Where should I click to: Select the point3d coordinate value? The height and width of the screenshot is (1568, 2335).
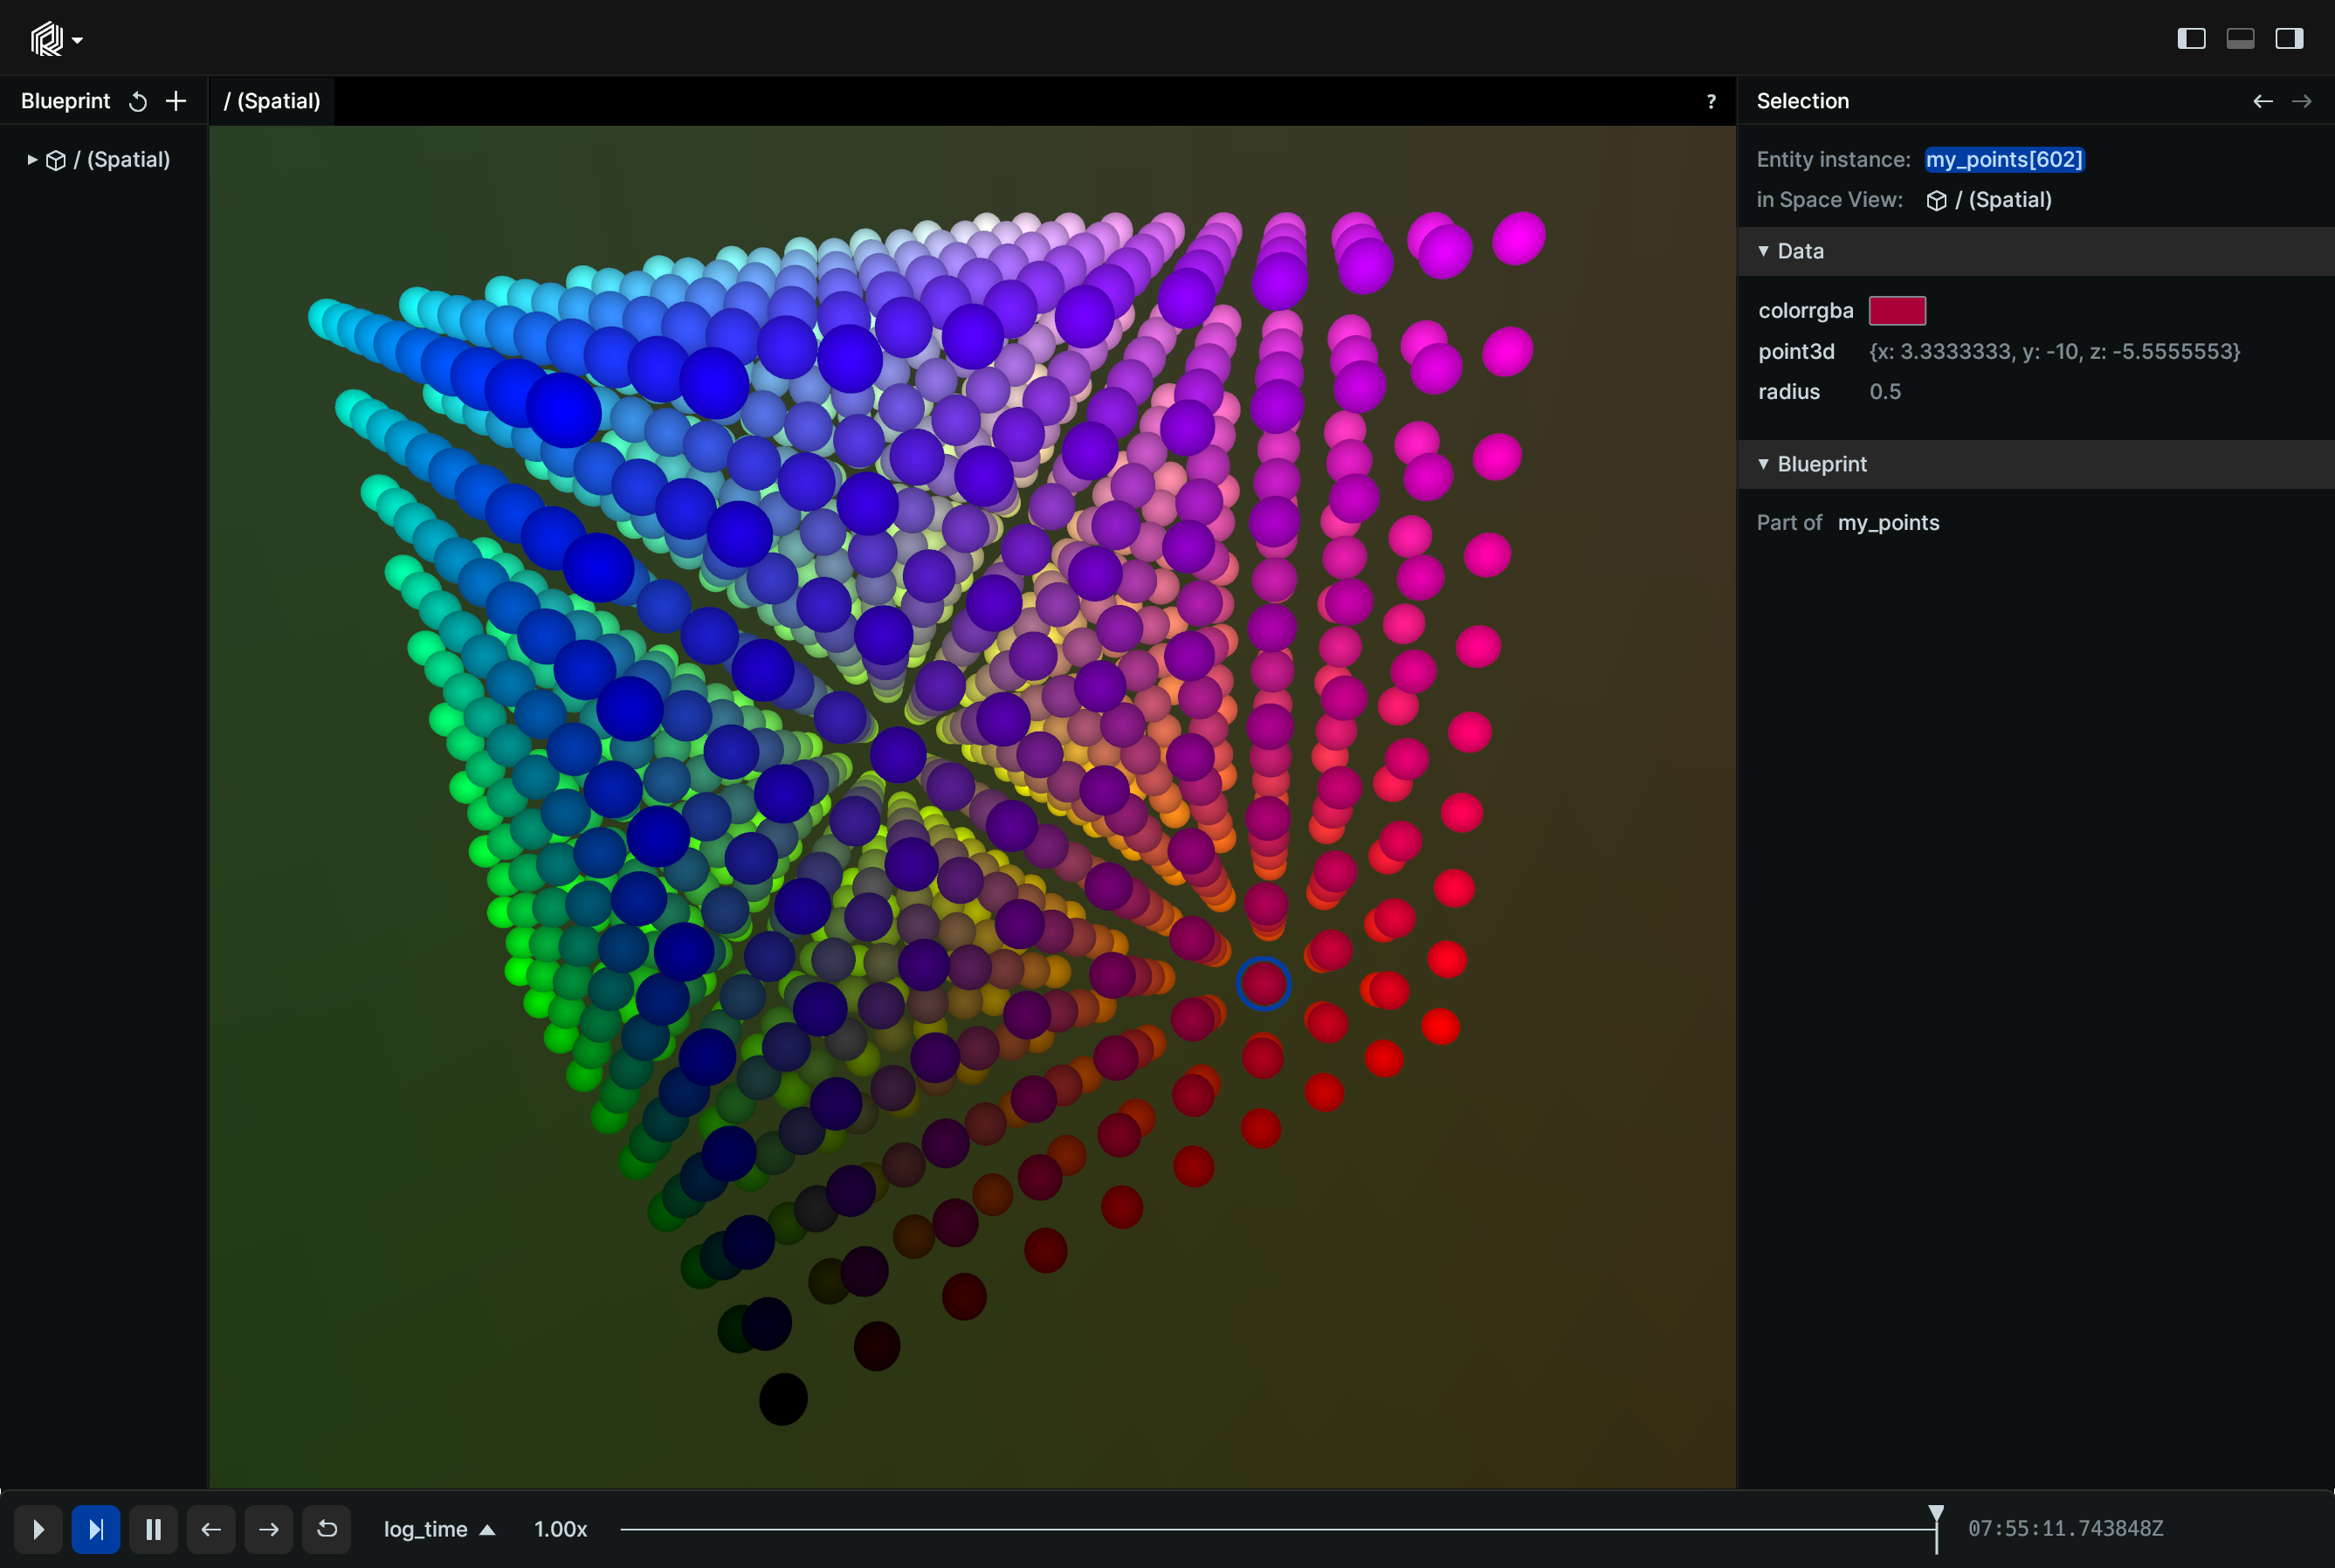point(2054,352)
